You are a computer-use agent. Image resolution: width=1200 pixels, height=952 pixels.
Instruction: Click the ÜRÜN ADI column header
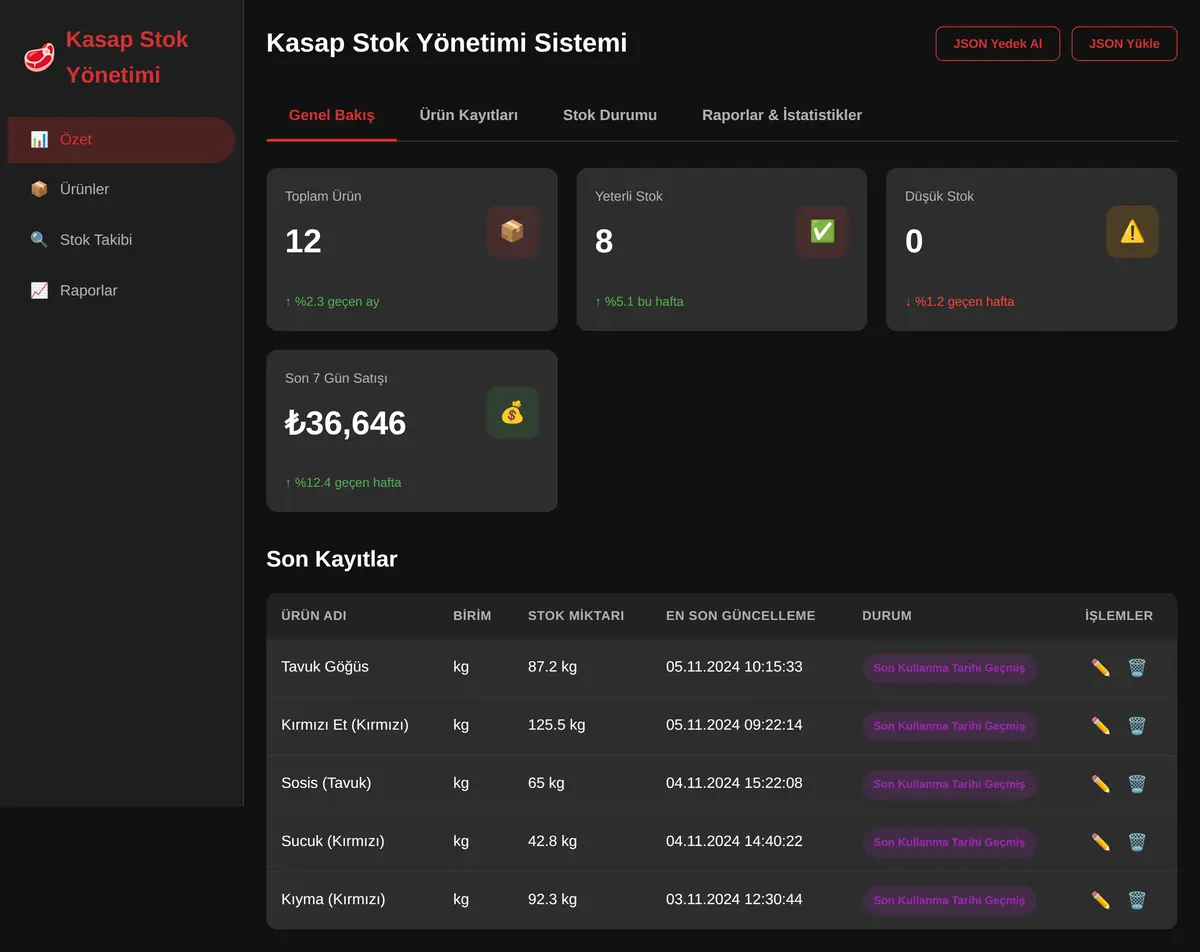[314, 616]
